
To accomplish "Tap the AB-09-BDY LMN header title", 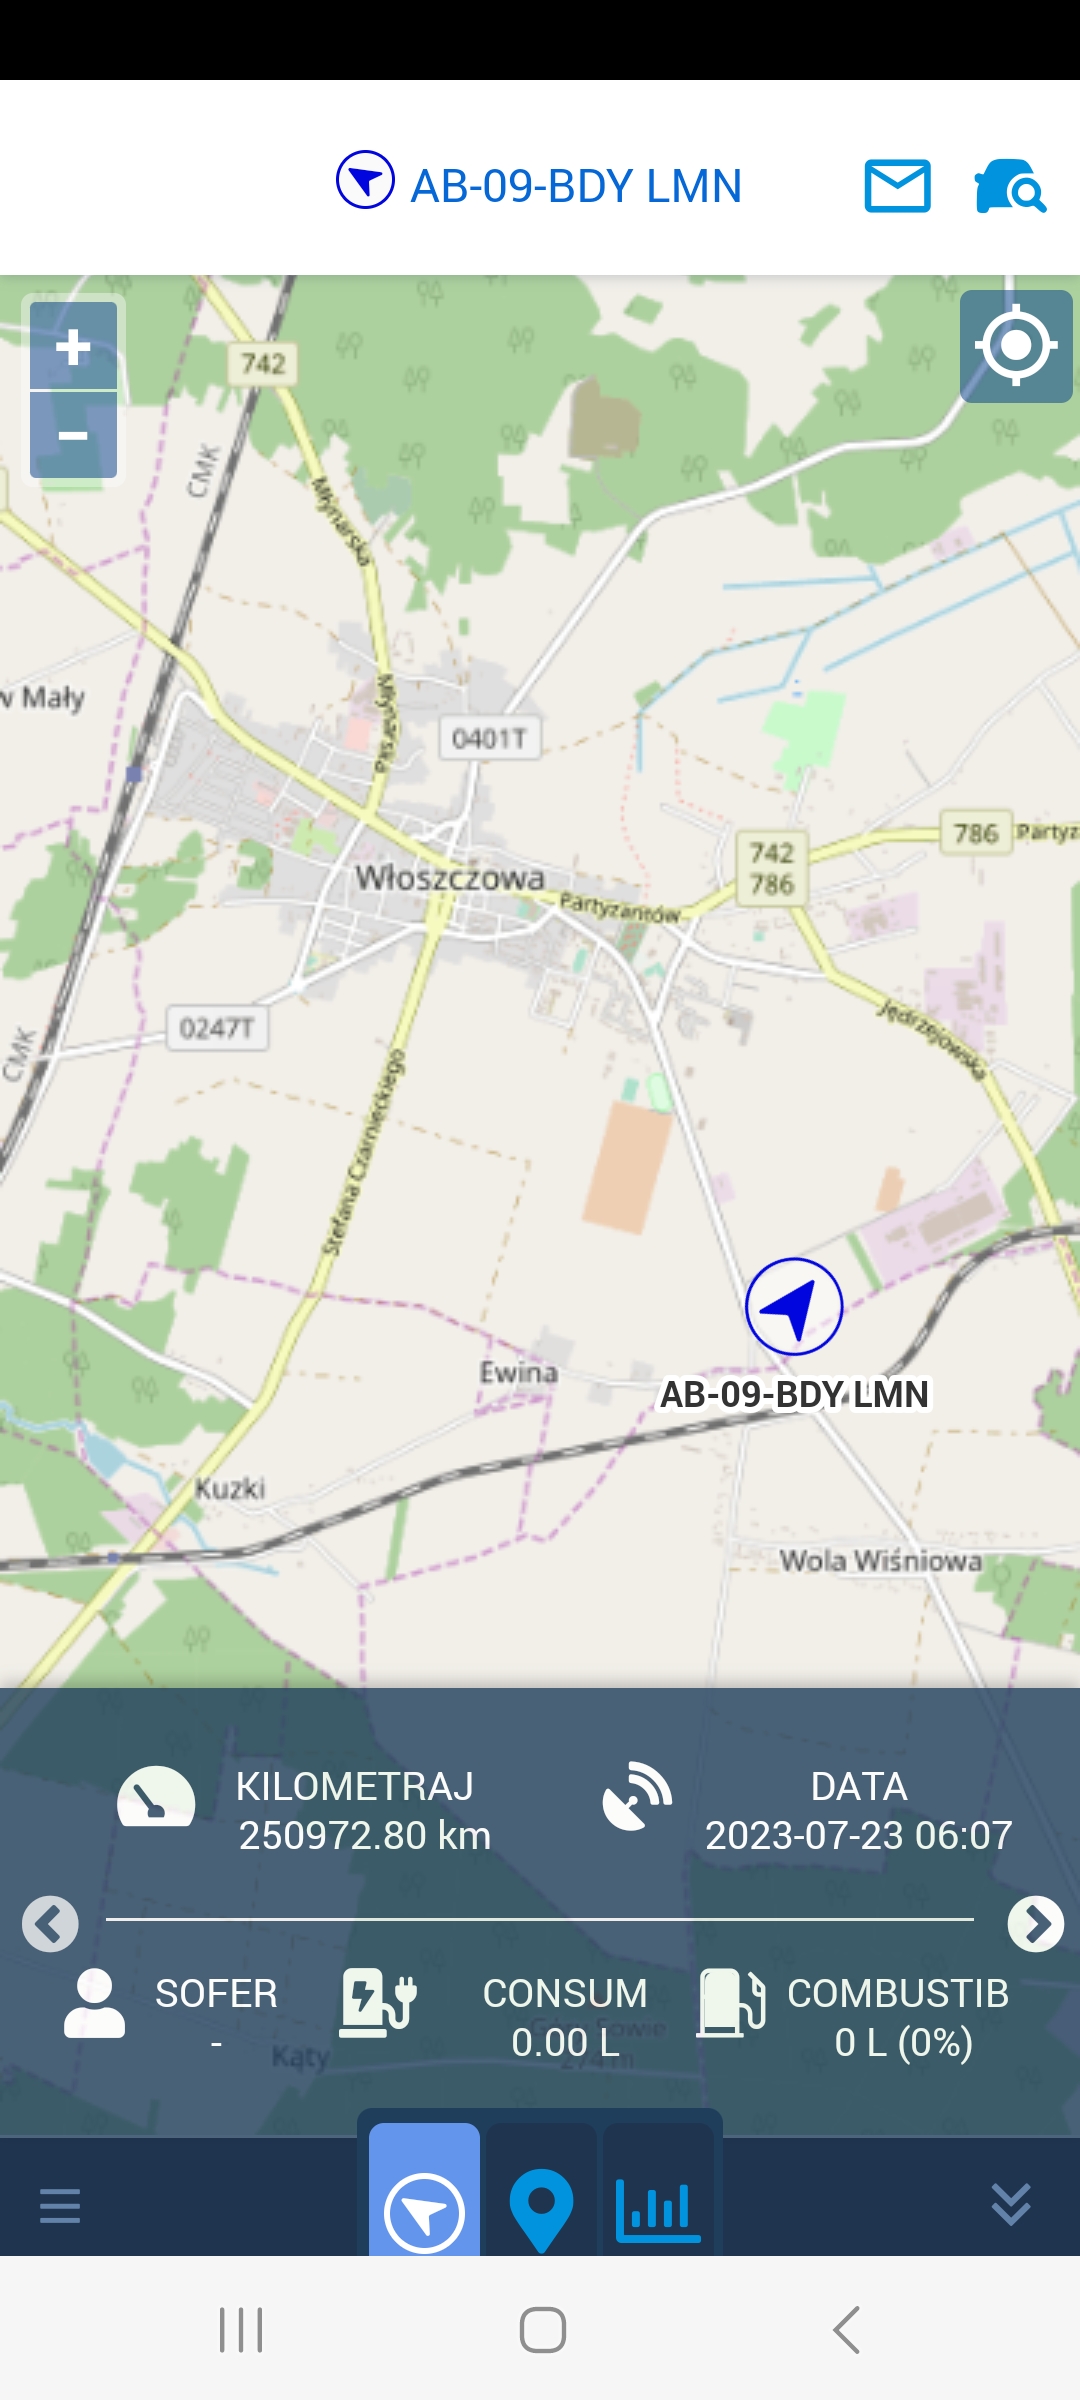I will click(576, 186).
